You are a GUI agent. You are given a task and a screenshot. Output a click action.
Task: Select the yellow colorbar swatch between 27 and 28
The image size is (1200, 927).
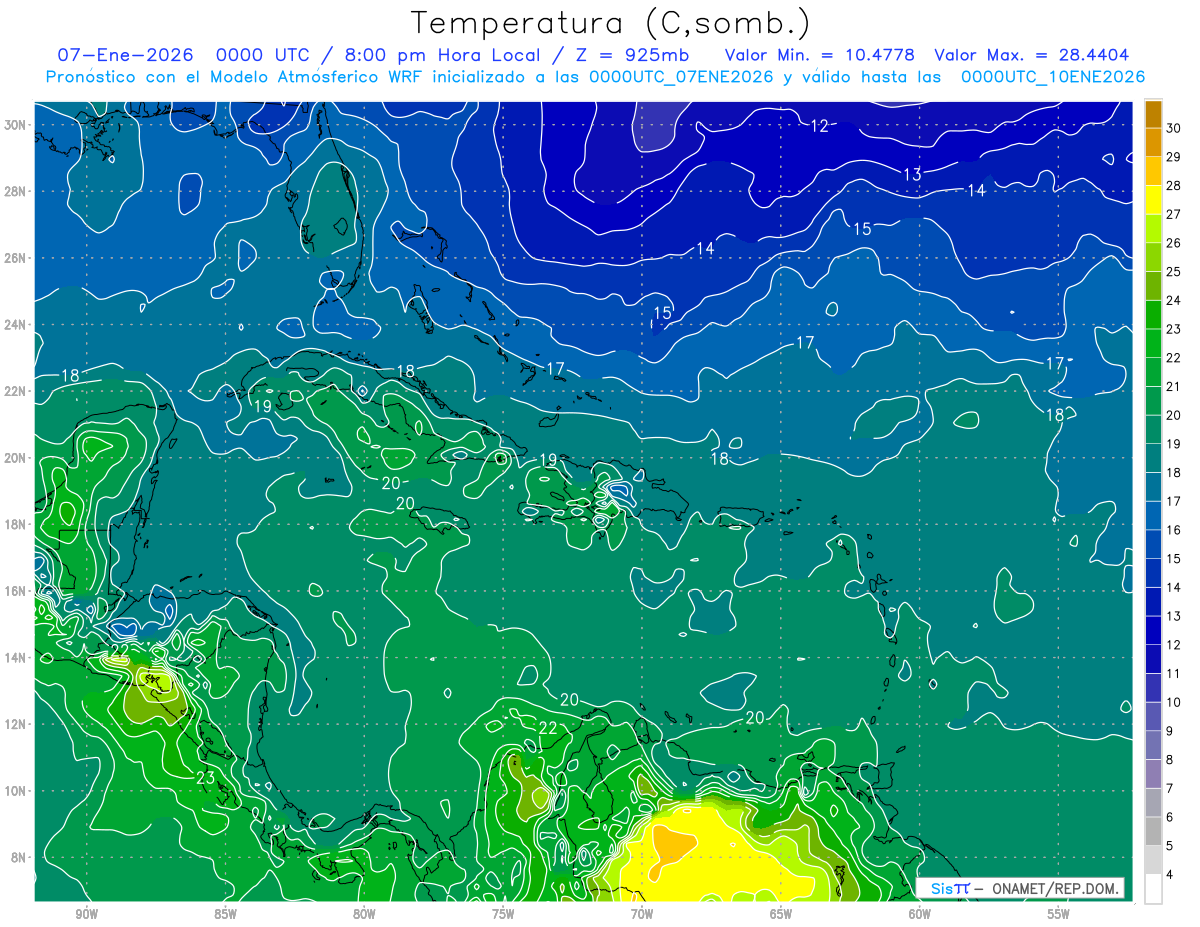[1153, 199]
